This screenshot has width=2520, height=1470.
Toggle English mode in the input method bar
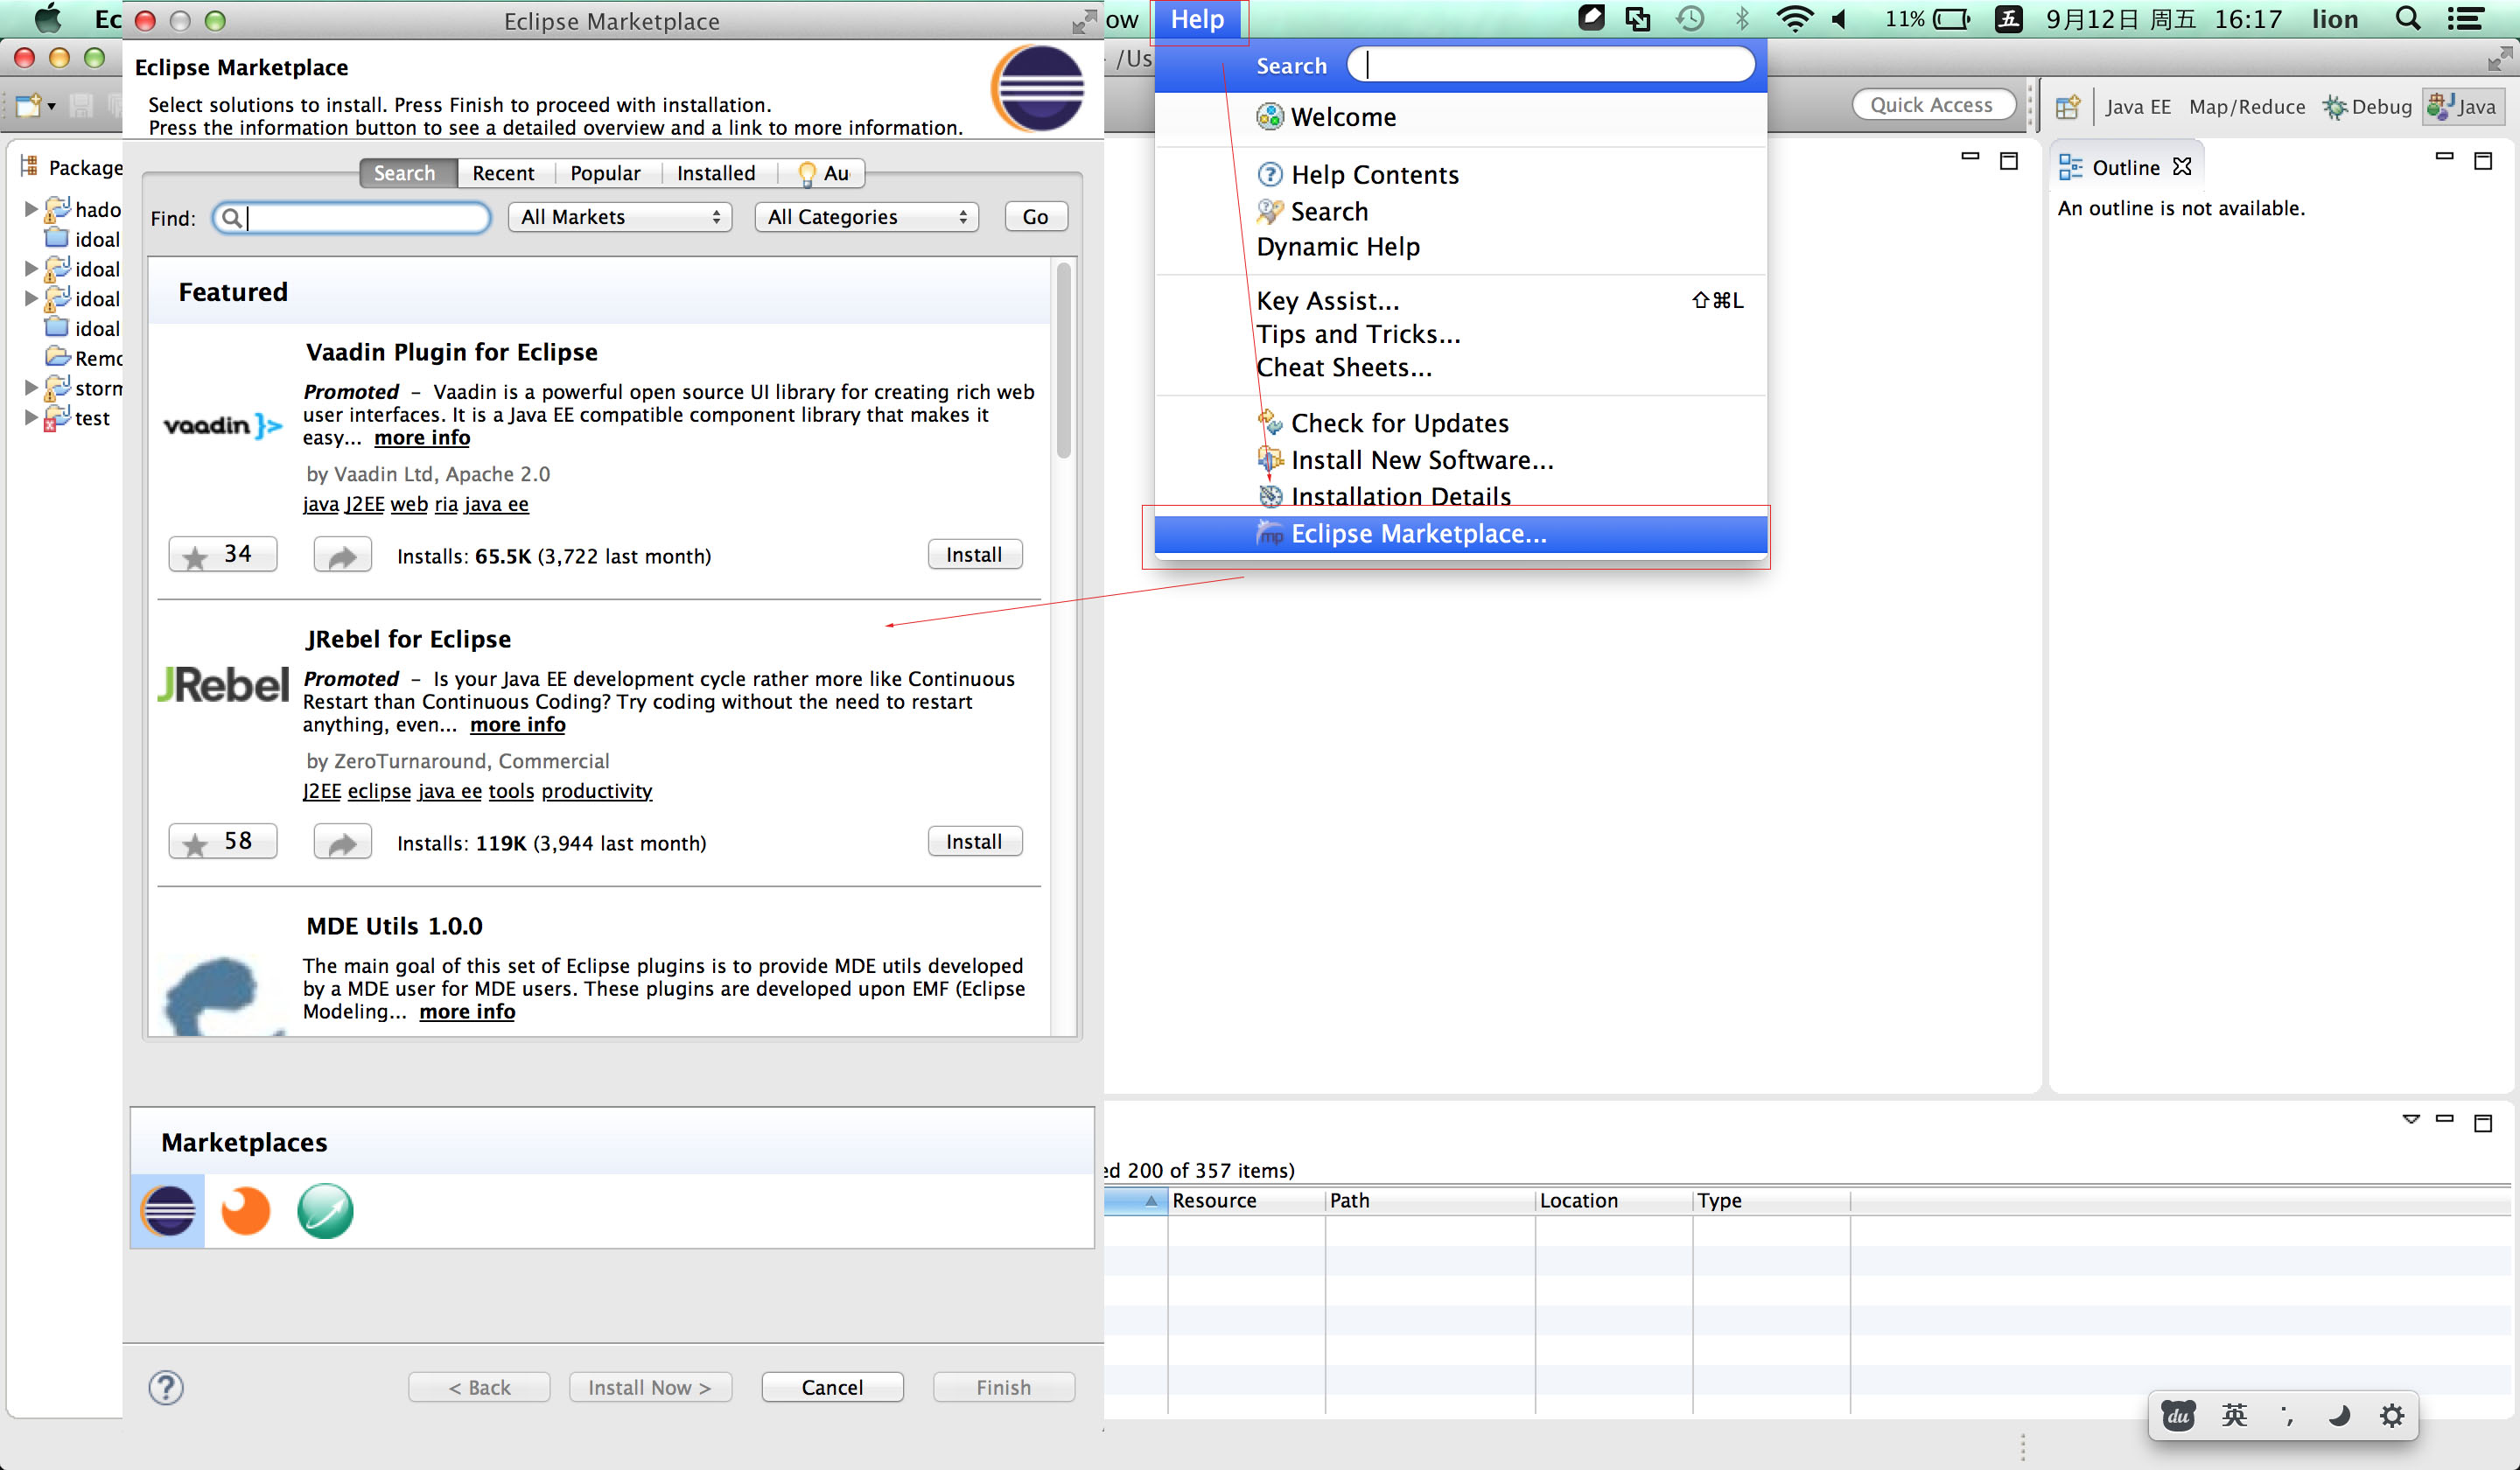pos(2233,1415)
